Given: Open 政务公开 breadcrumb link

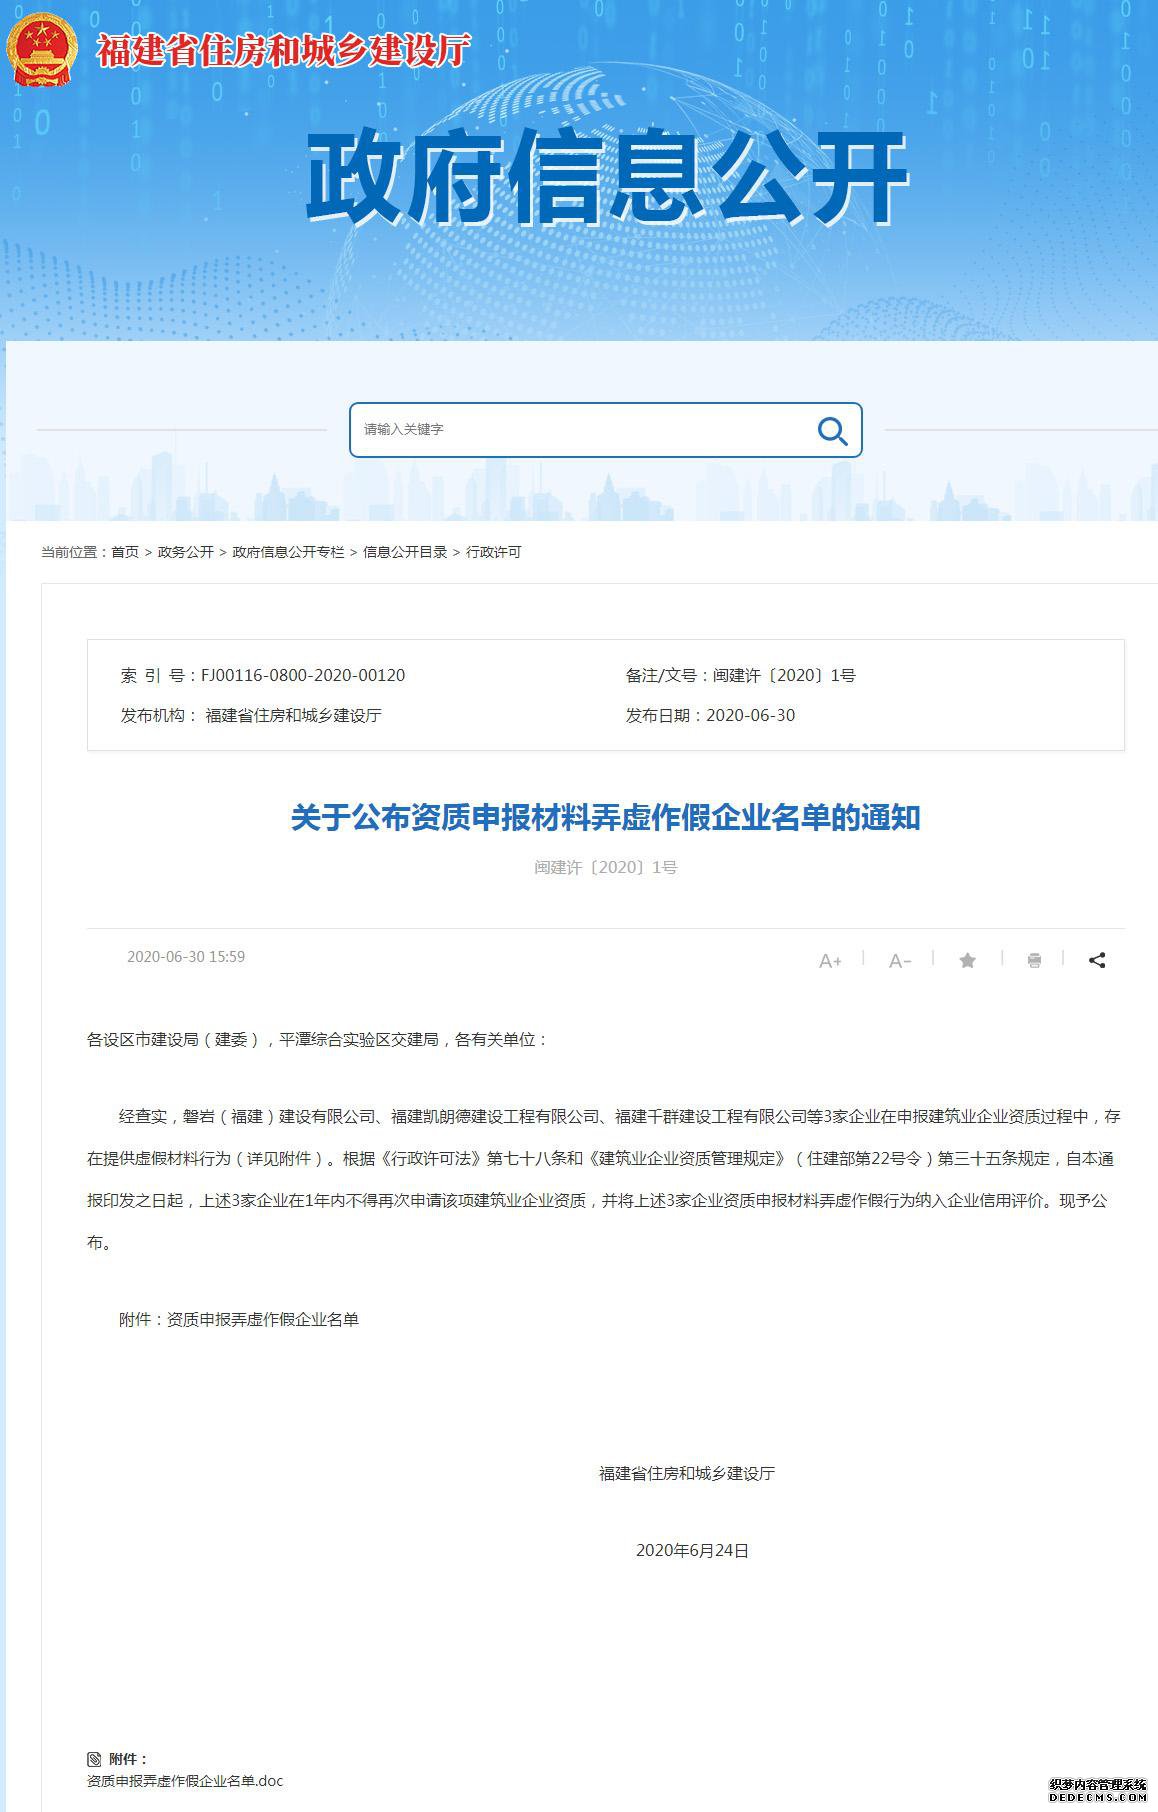Looking at the screenshot, I should pos(186,552).
